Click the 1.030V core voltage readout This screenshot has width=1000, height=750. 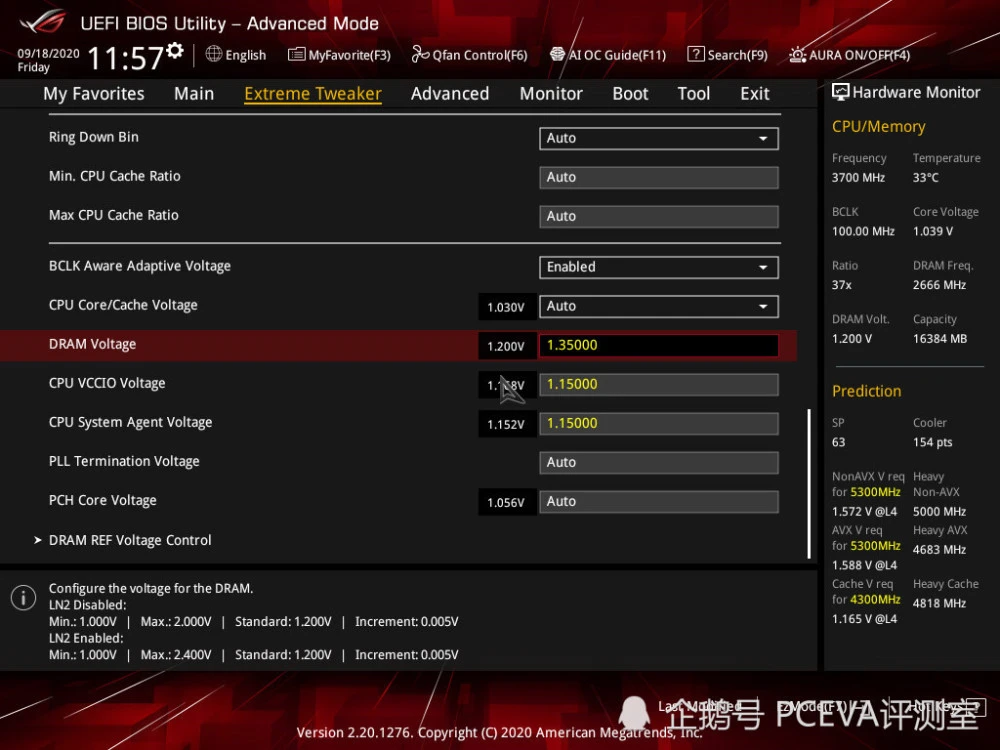(x=506, y=307)
